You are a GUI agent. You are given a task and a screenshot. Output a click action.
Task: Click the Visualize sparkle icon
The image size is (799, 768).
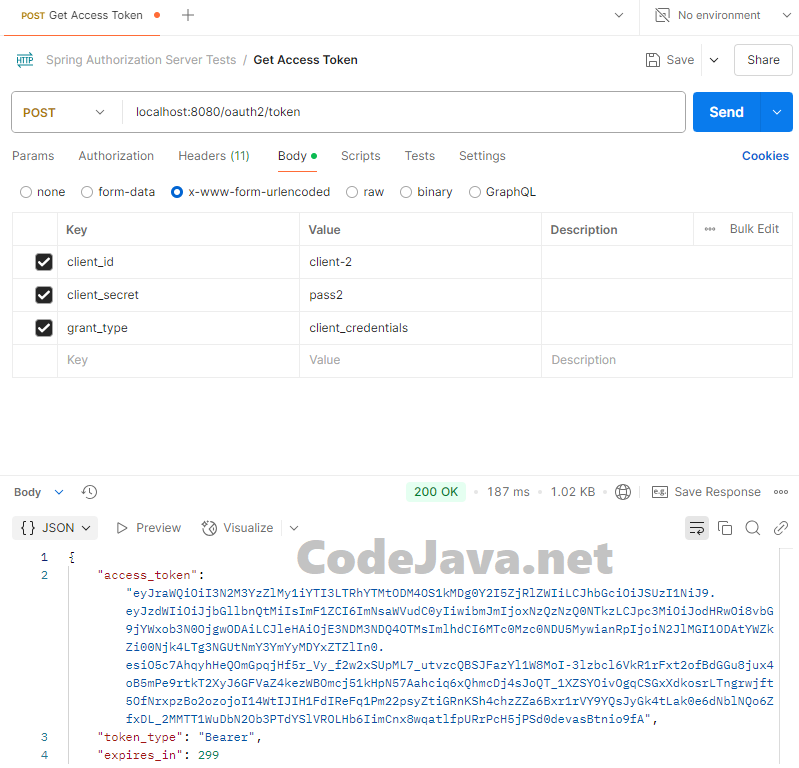pos(209,528)
